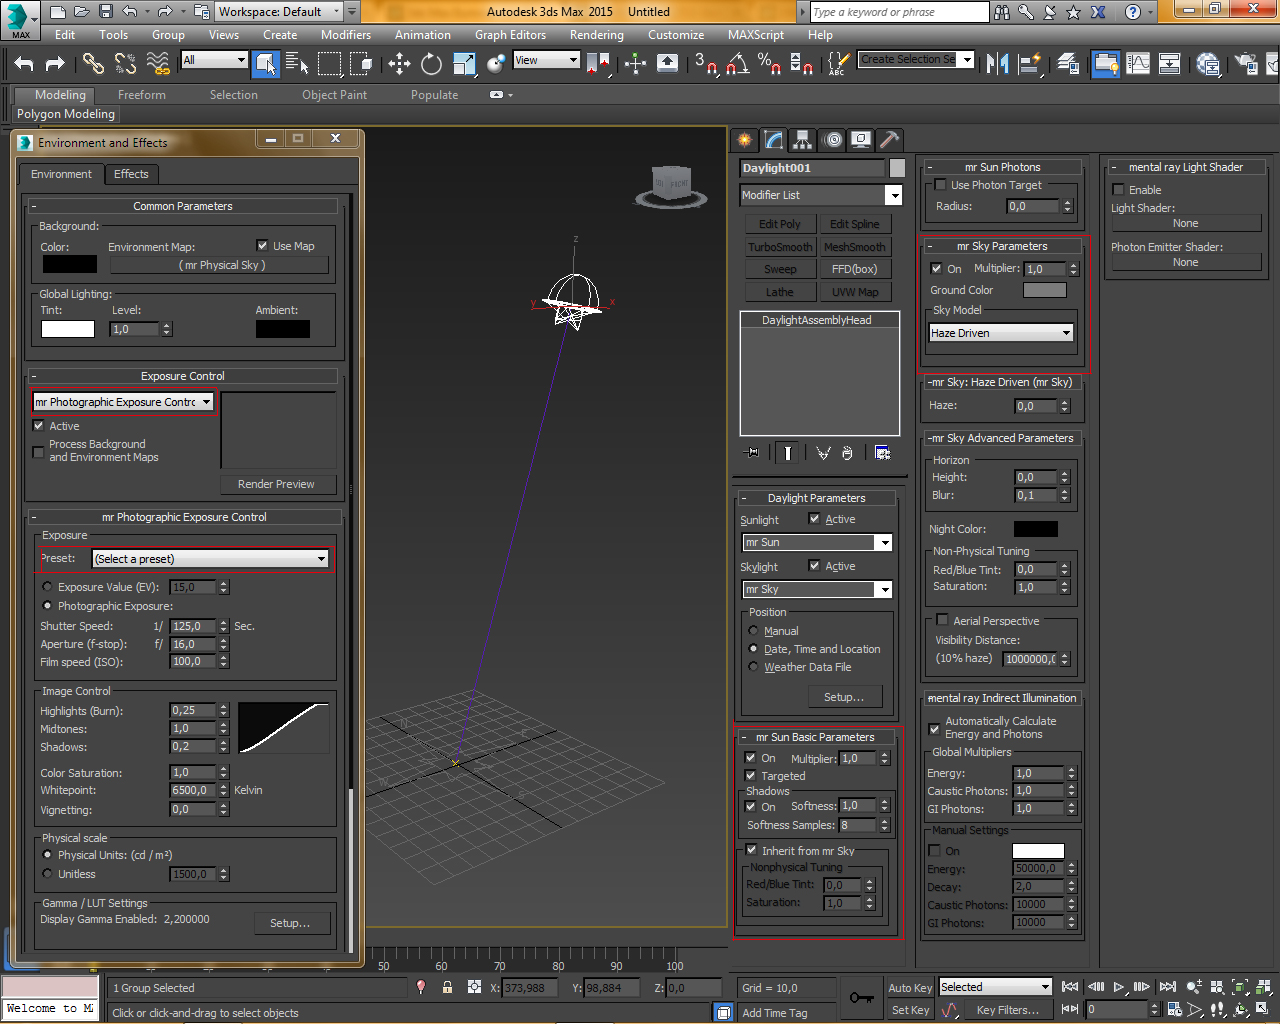Viewport: 1280px width, 1024px height.
Task: Activate the Select Object tool
Action: point(266,64)
